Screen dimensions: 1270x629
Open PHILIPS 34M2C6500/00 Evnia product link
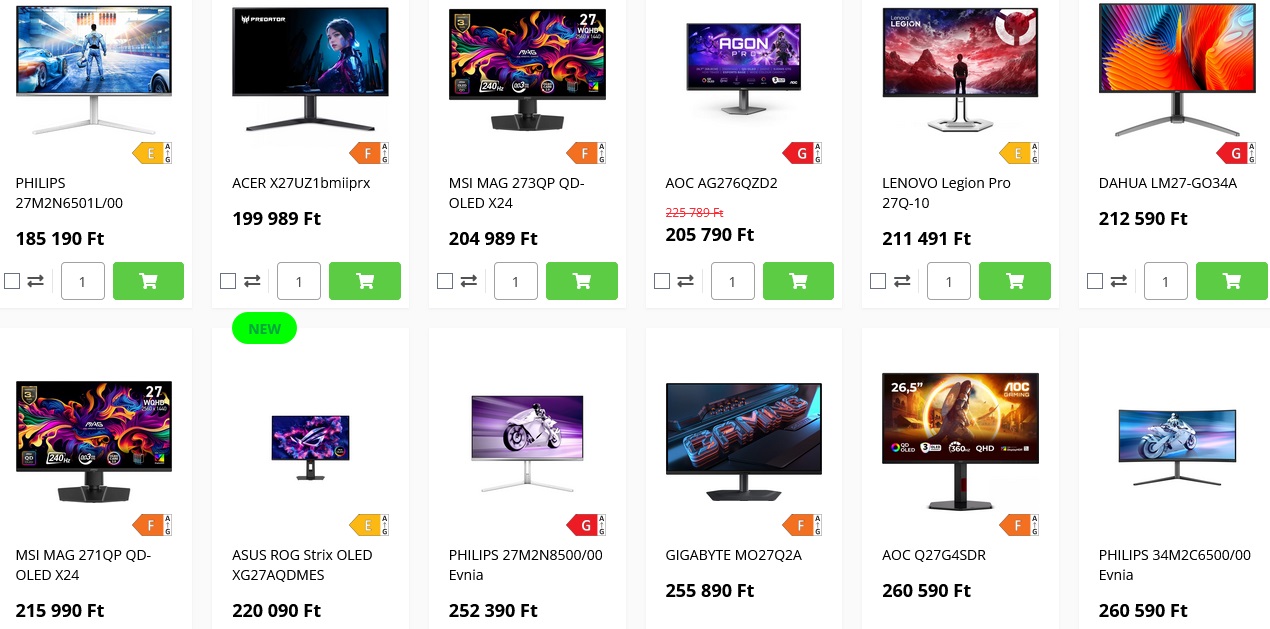point(1174,565)
